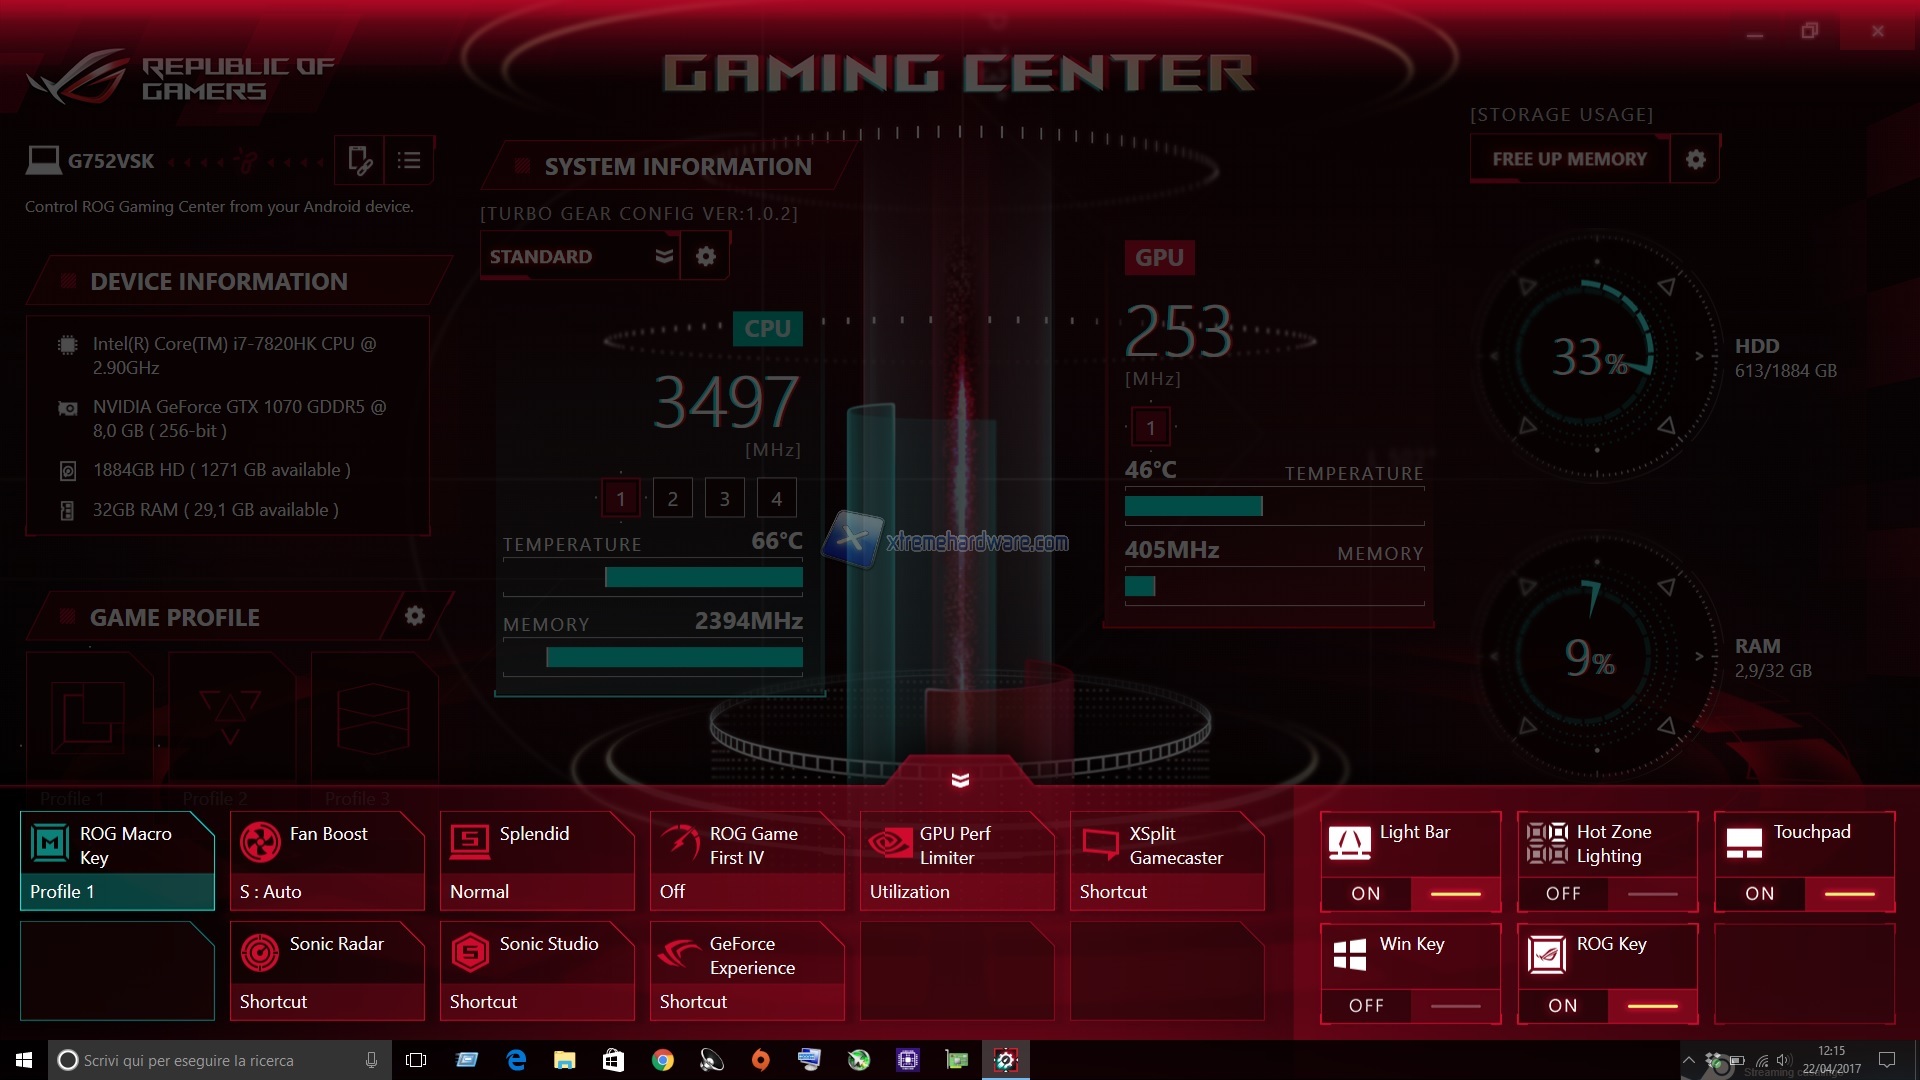Screen dimensions: 1920x1080
Task: Select the Fan Boost fan icon
Action: (261, 843)
